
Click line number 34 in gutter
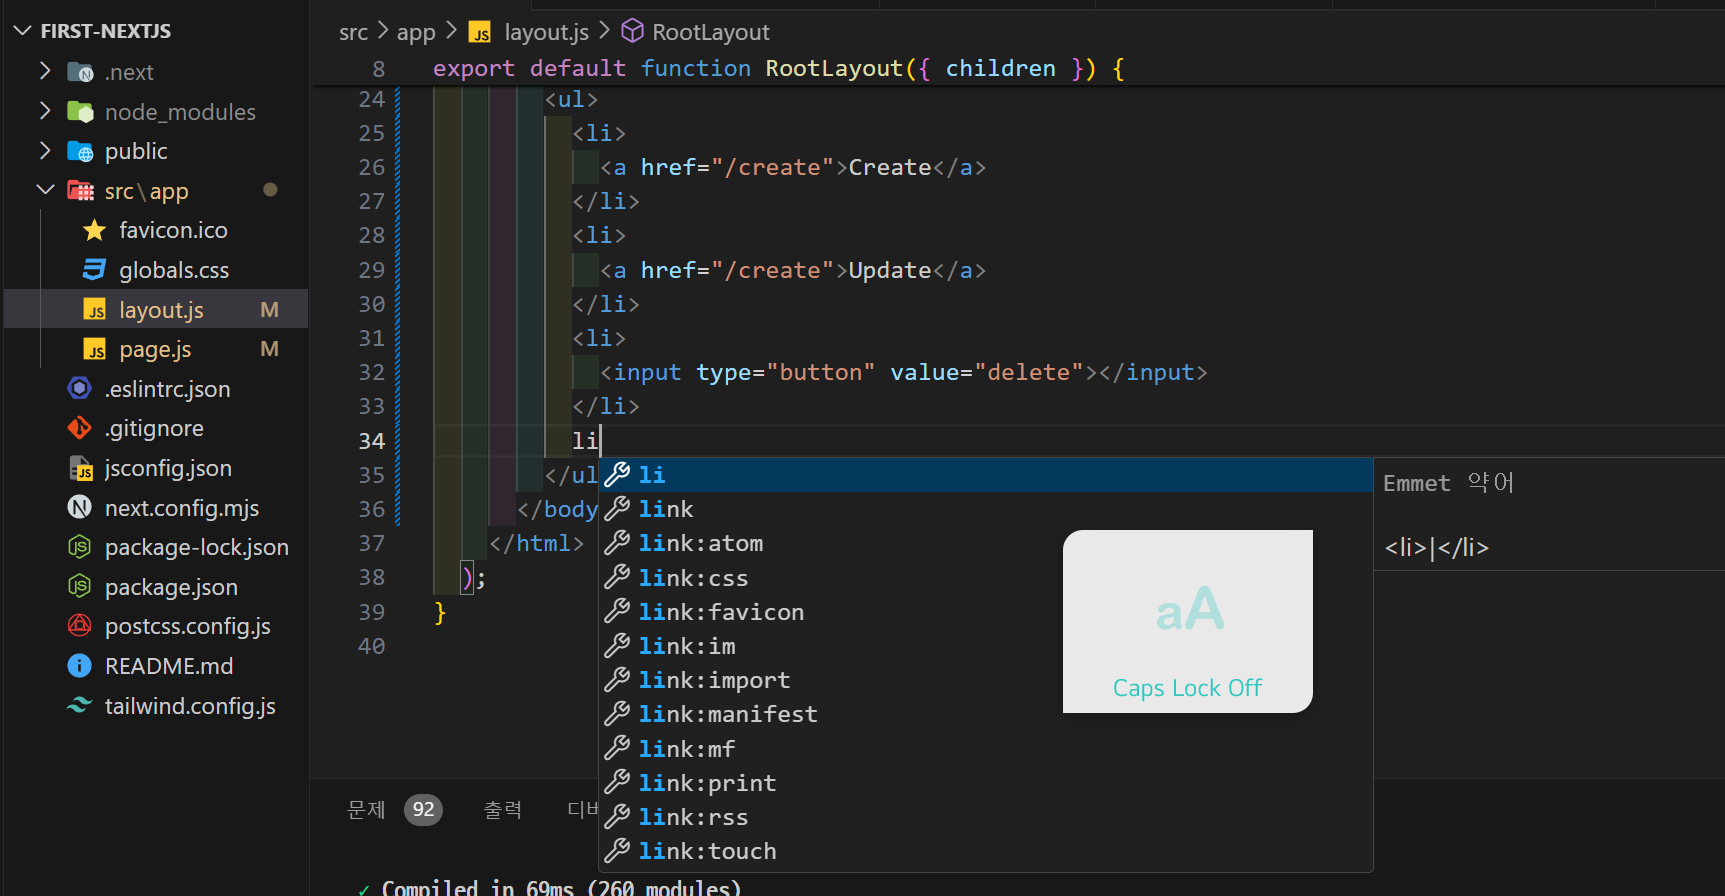click(372, 441)
